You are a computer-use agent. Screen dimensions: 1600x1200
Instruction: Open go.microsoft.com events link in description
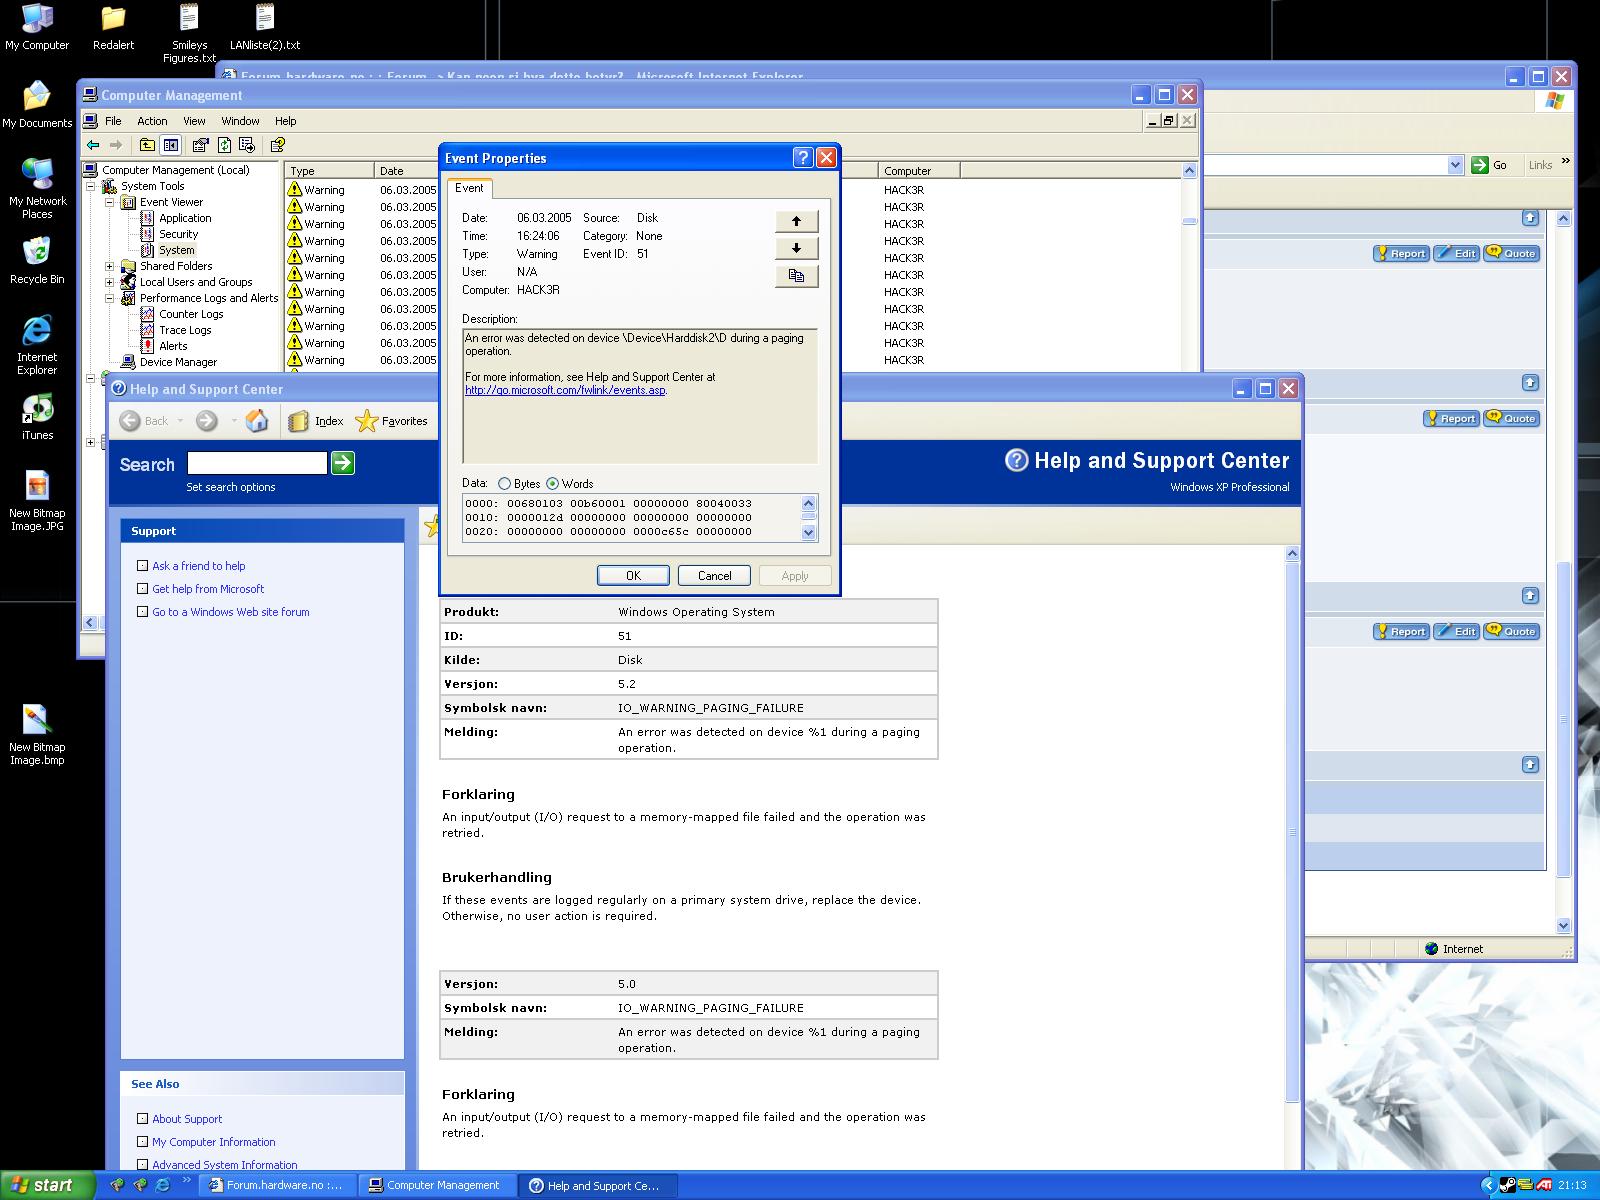tap(565, 390)
